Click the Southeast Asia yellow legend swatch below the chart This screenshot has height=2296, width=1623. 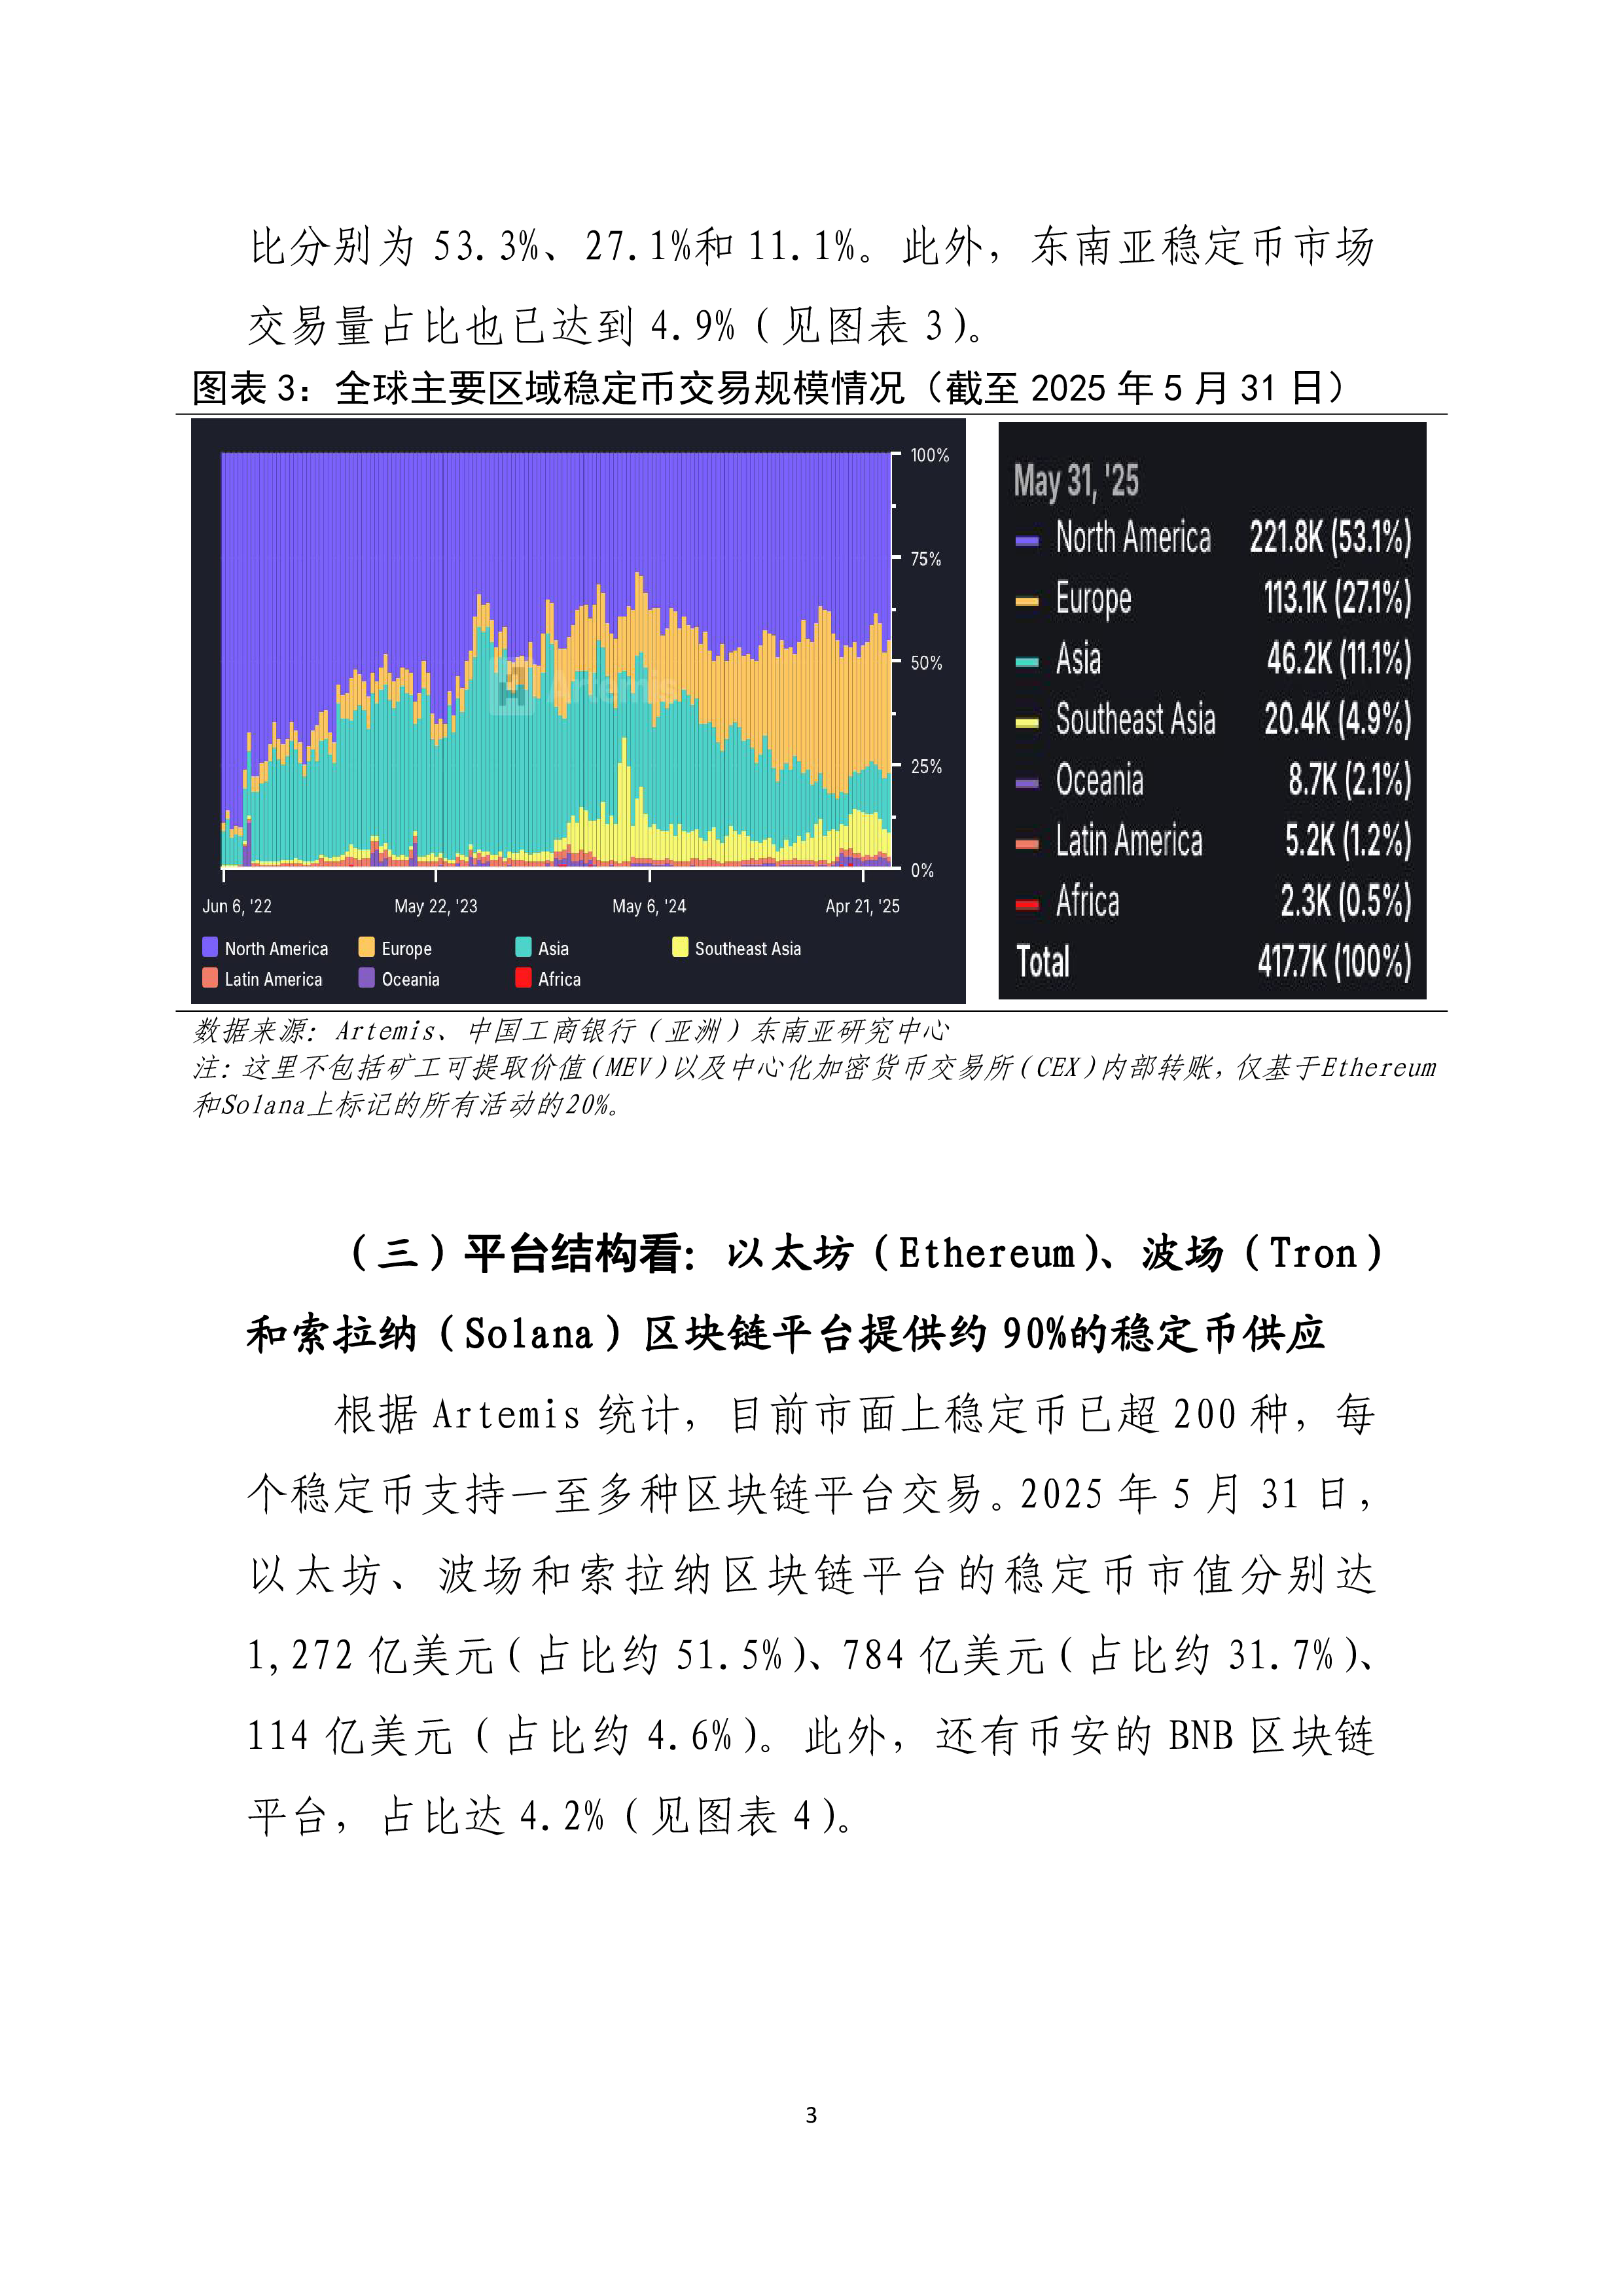tap(680, 946)
